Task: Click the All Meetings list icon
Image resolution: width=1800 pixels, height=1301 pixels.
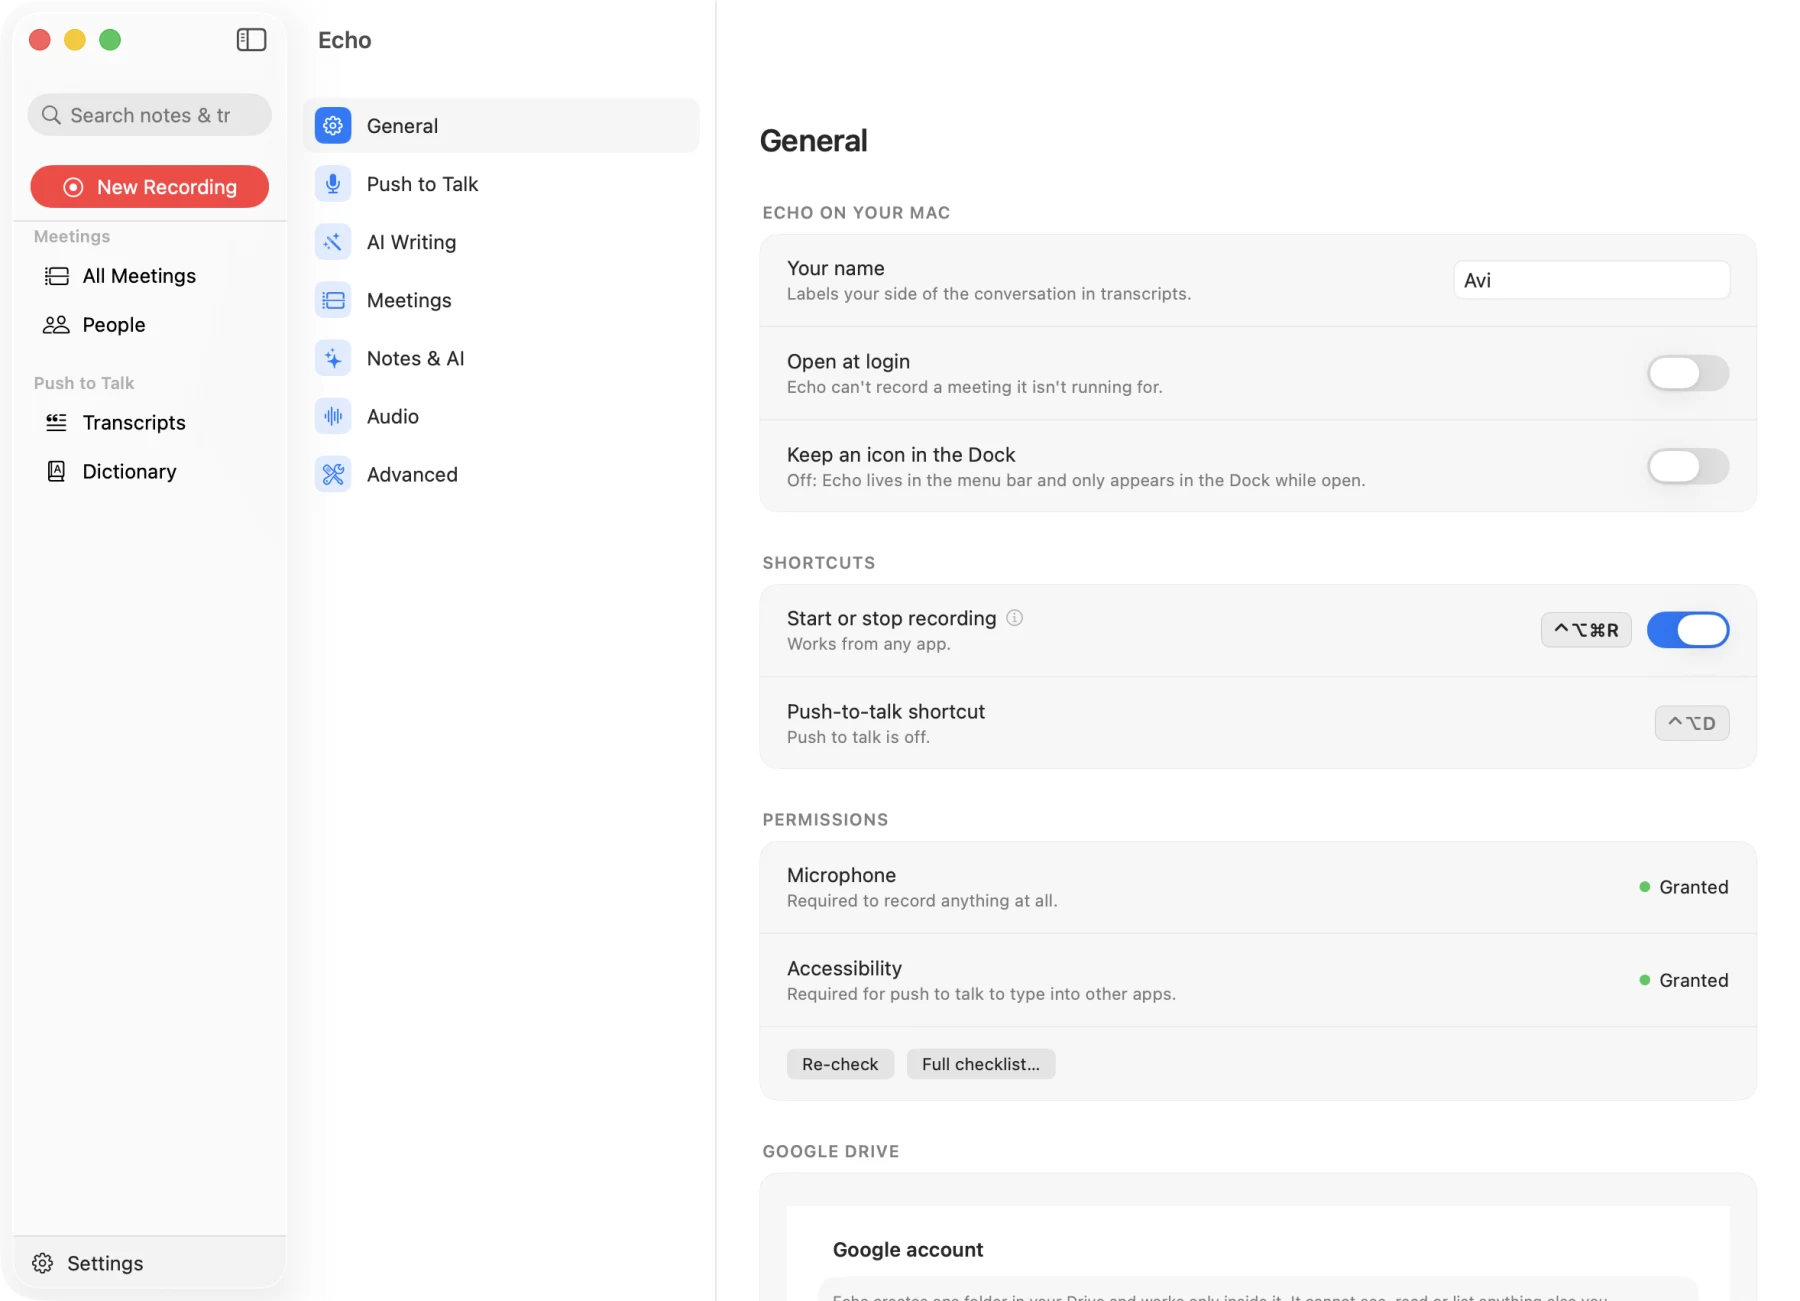Action: click(x=57, y=276)
